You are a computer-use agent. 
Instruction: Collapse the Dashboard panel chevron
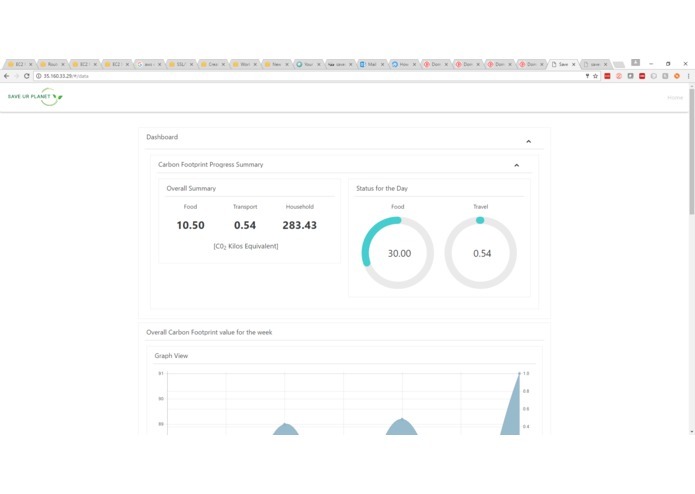[528, 141]
